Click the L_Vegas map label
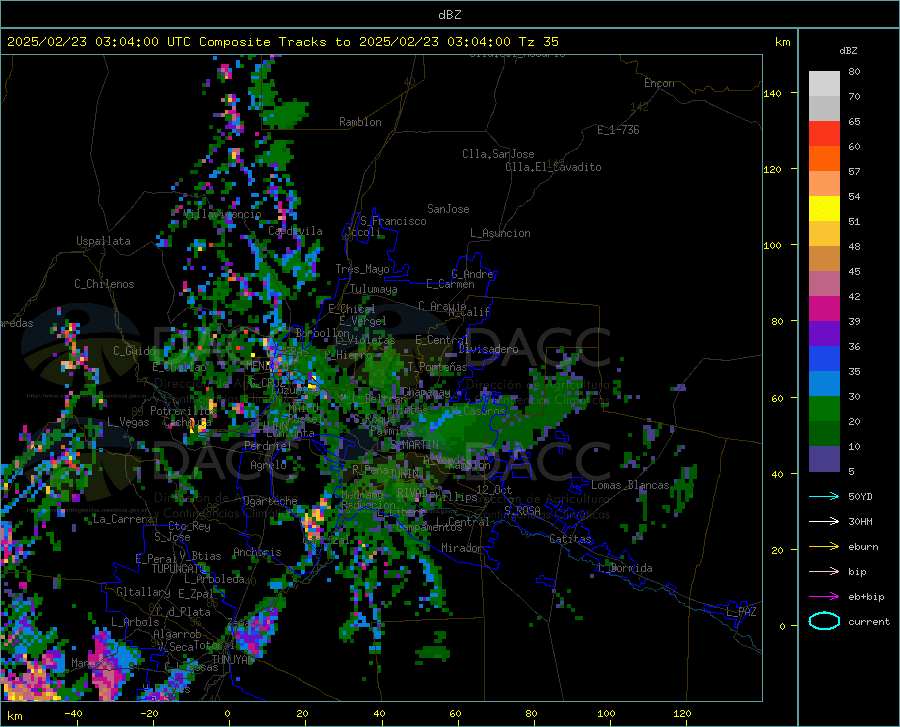The width and height of the screenshot is (900, 727). coord(128,422)
